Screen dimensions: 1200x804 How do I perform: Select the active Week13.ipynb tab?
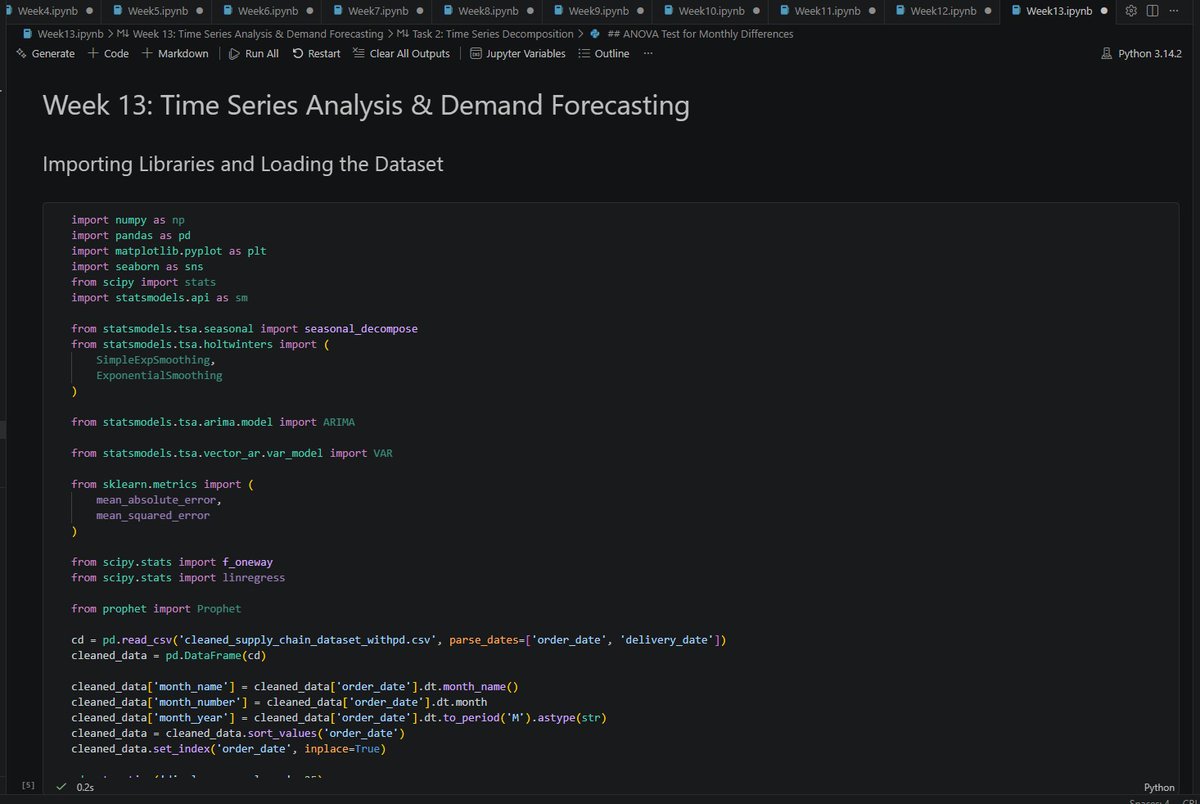click(1058, 11)
